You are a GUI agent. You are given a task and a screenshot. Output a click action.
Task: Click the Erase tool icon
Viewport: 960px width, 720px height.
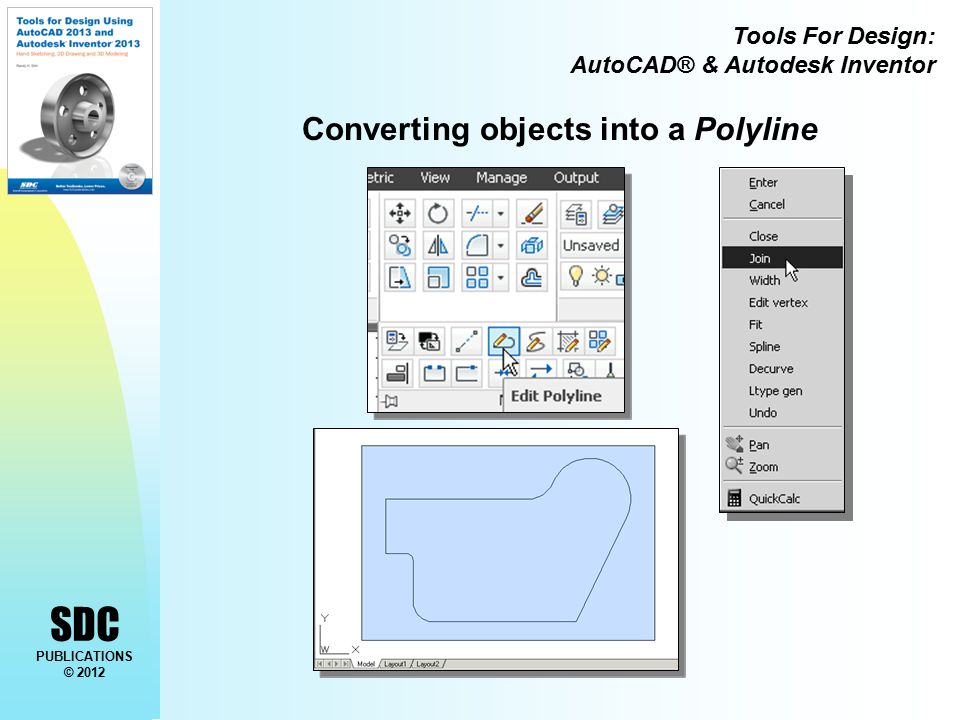[531, 214]
